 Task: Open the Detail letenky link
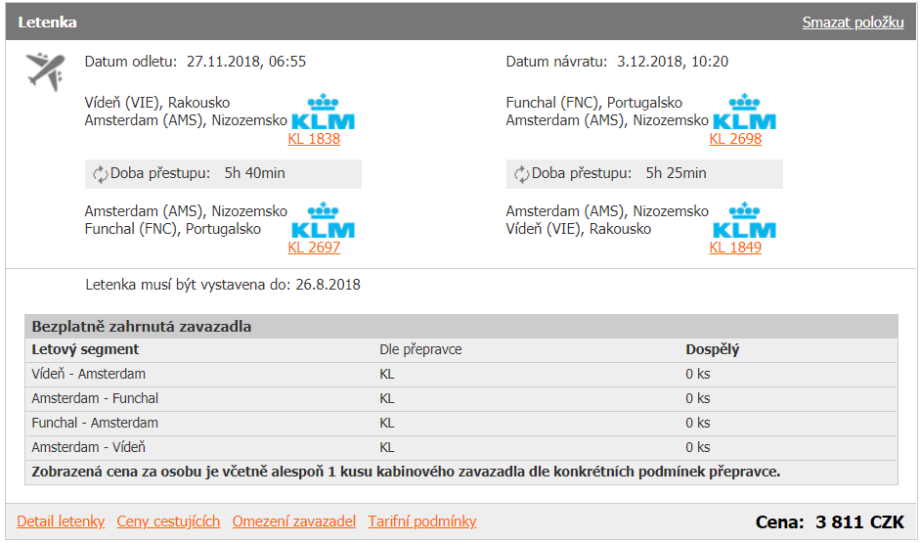coord(61,521)
